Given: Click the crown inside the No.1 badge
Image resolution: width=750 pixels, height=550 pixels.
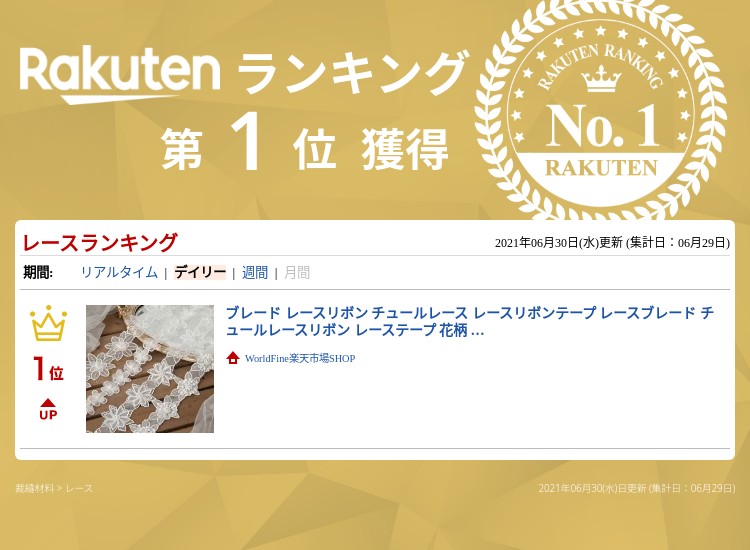Looking at the screenshot, I should click(x=601, y=79).
